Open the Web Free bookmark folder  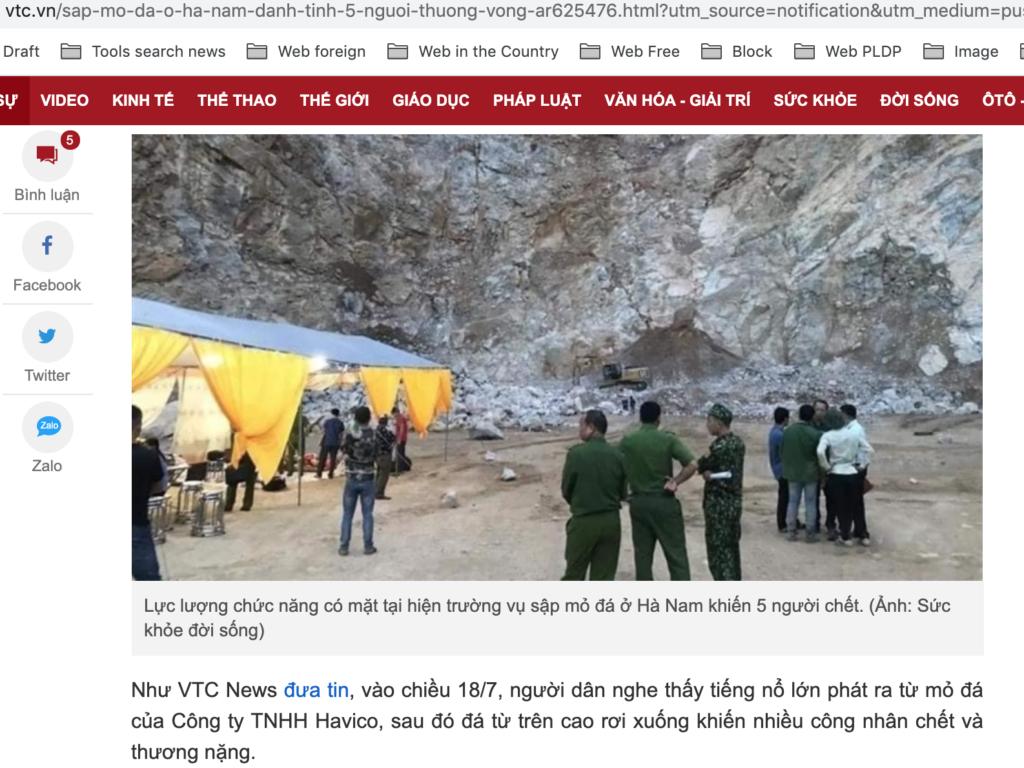(x=630, y=52)
